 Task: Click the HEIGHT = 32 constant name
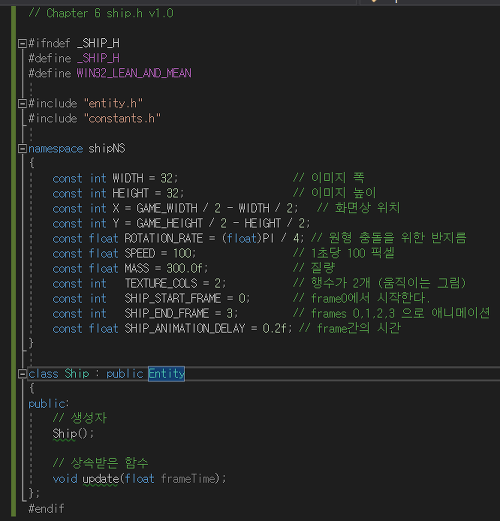pyautogui.click(x=131, y=193)
